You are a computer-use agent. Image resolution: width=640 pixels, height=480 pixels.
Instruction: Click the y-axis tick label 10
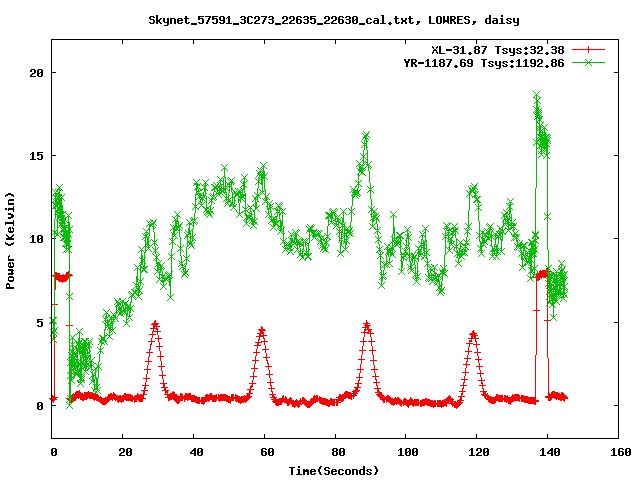tap(36, 239)
